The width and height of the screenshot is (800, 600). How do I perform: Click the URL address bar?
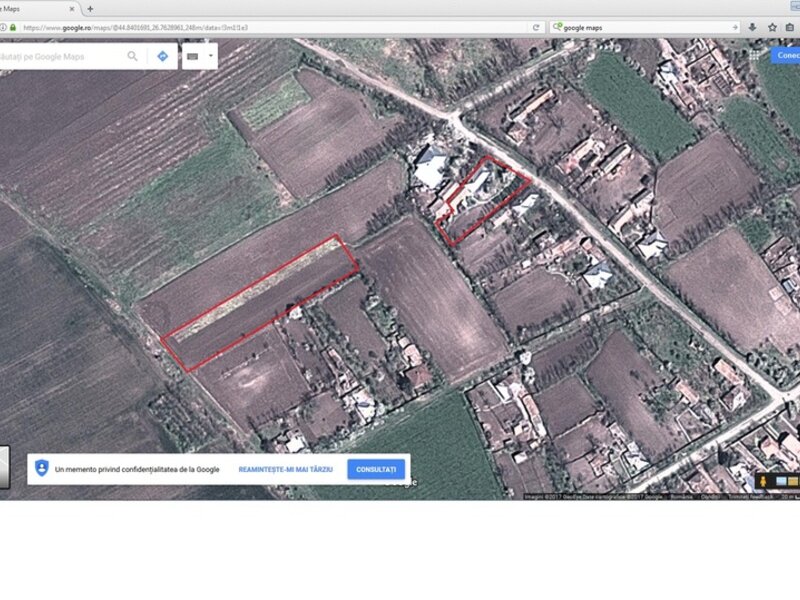[270, 27]
